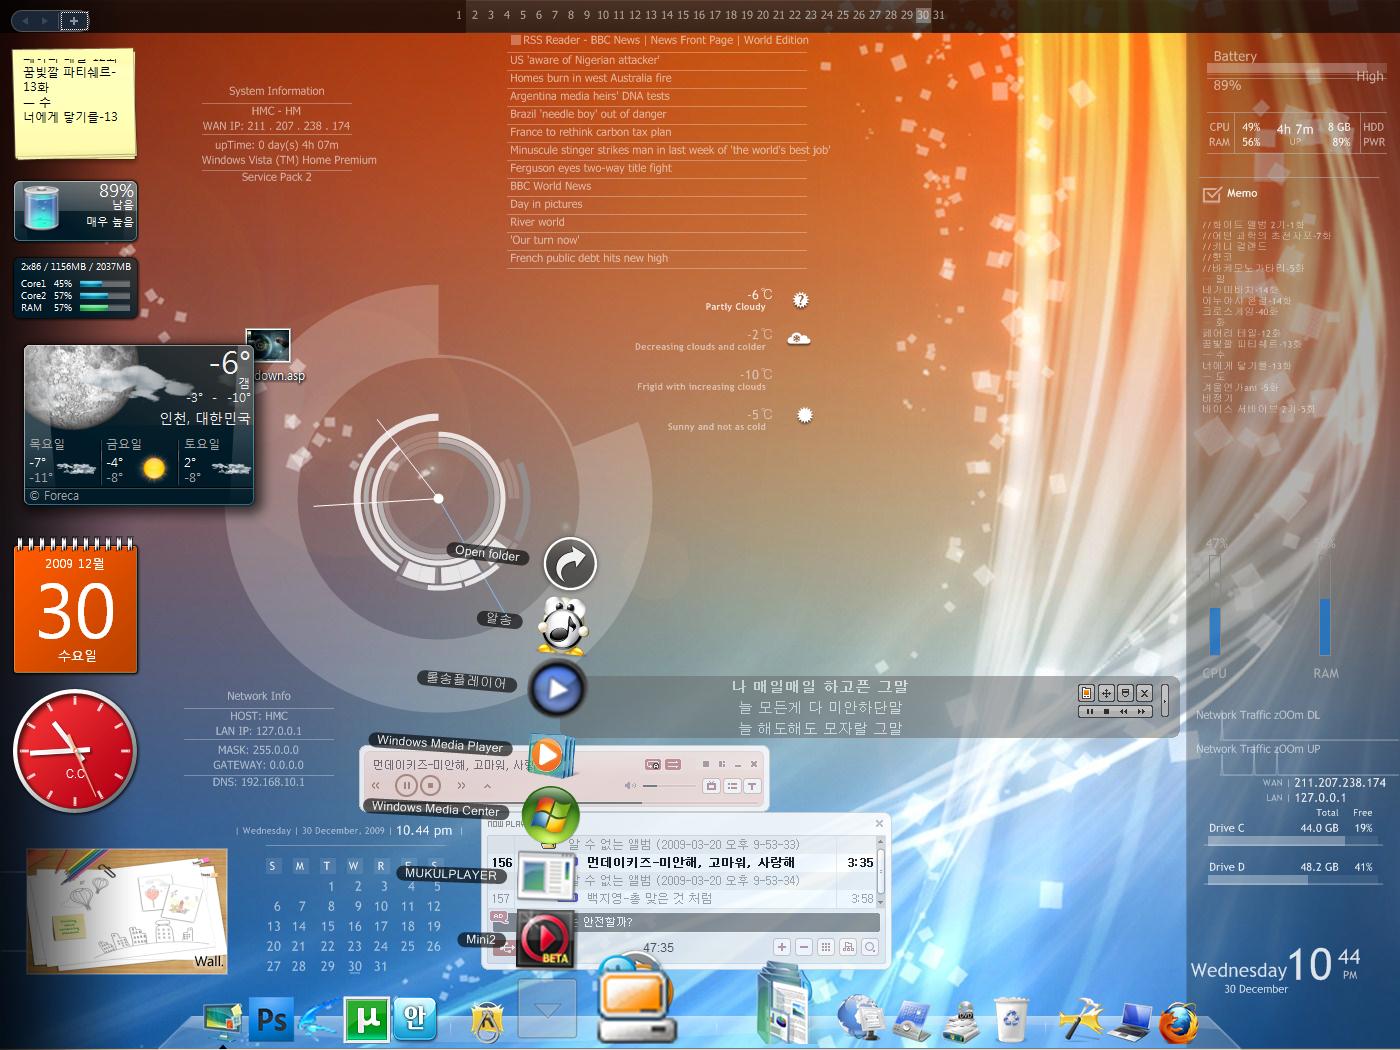
Task: Open the MUKULPLAYER stack icon
Action: coord(545,879)
